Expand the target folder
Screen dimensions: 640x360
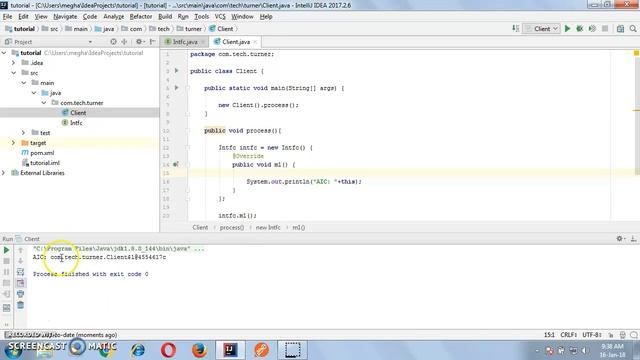click(x=13, y=143)
